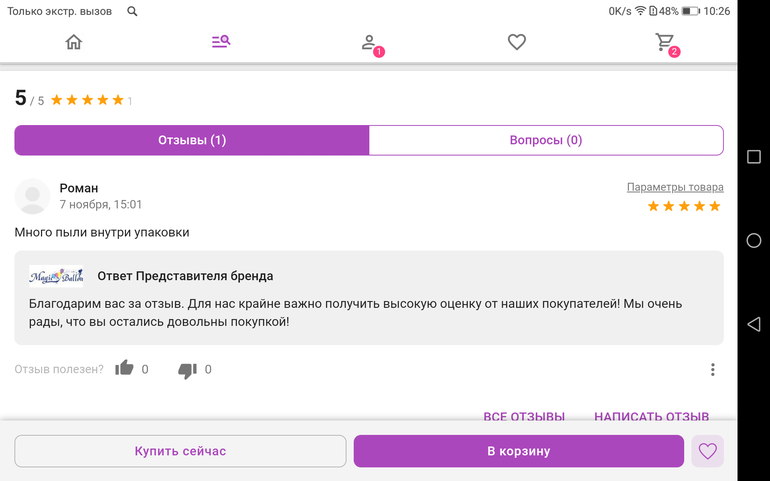Like Roman's review with thumbs up

124,369
